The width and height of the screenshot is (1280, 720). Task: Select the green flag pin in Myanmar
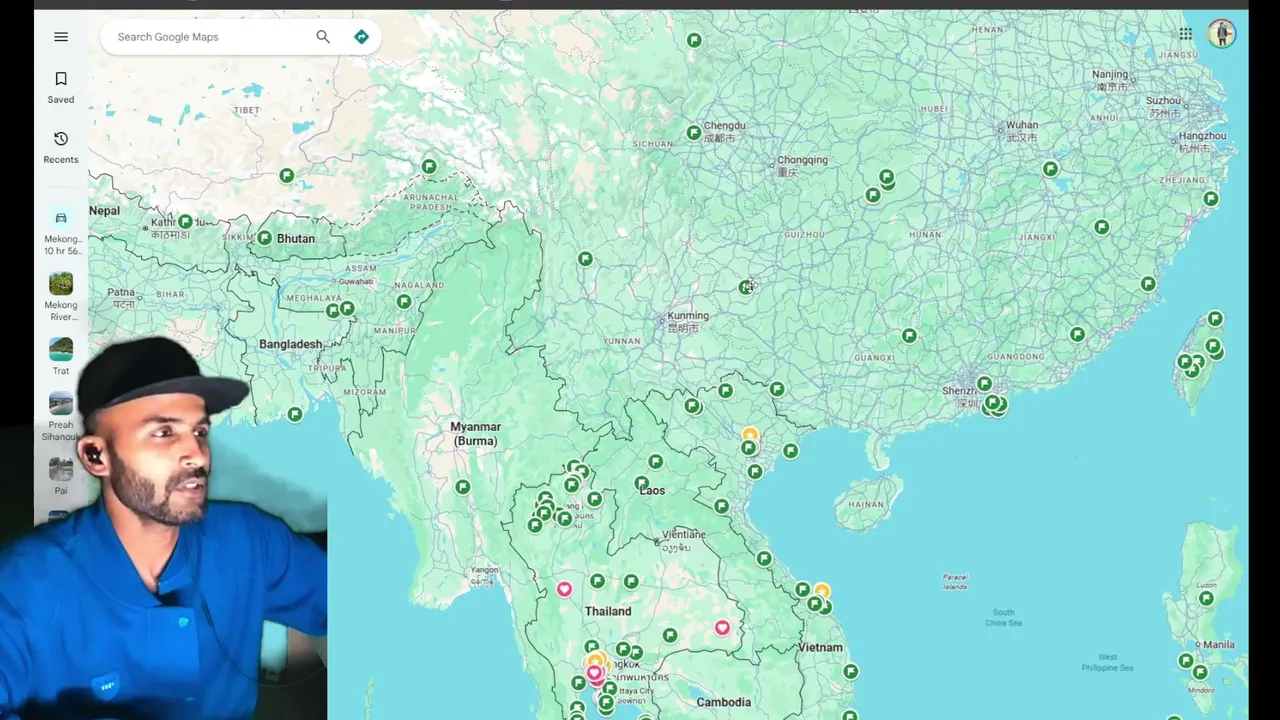coord(462,487)
